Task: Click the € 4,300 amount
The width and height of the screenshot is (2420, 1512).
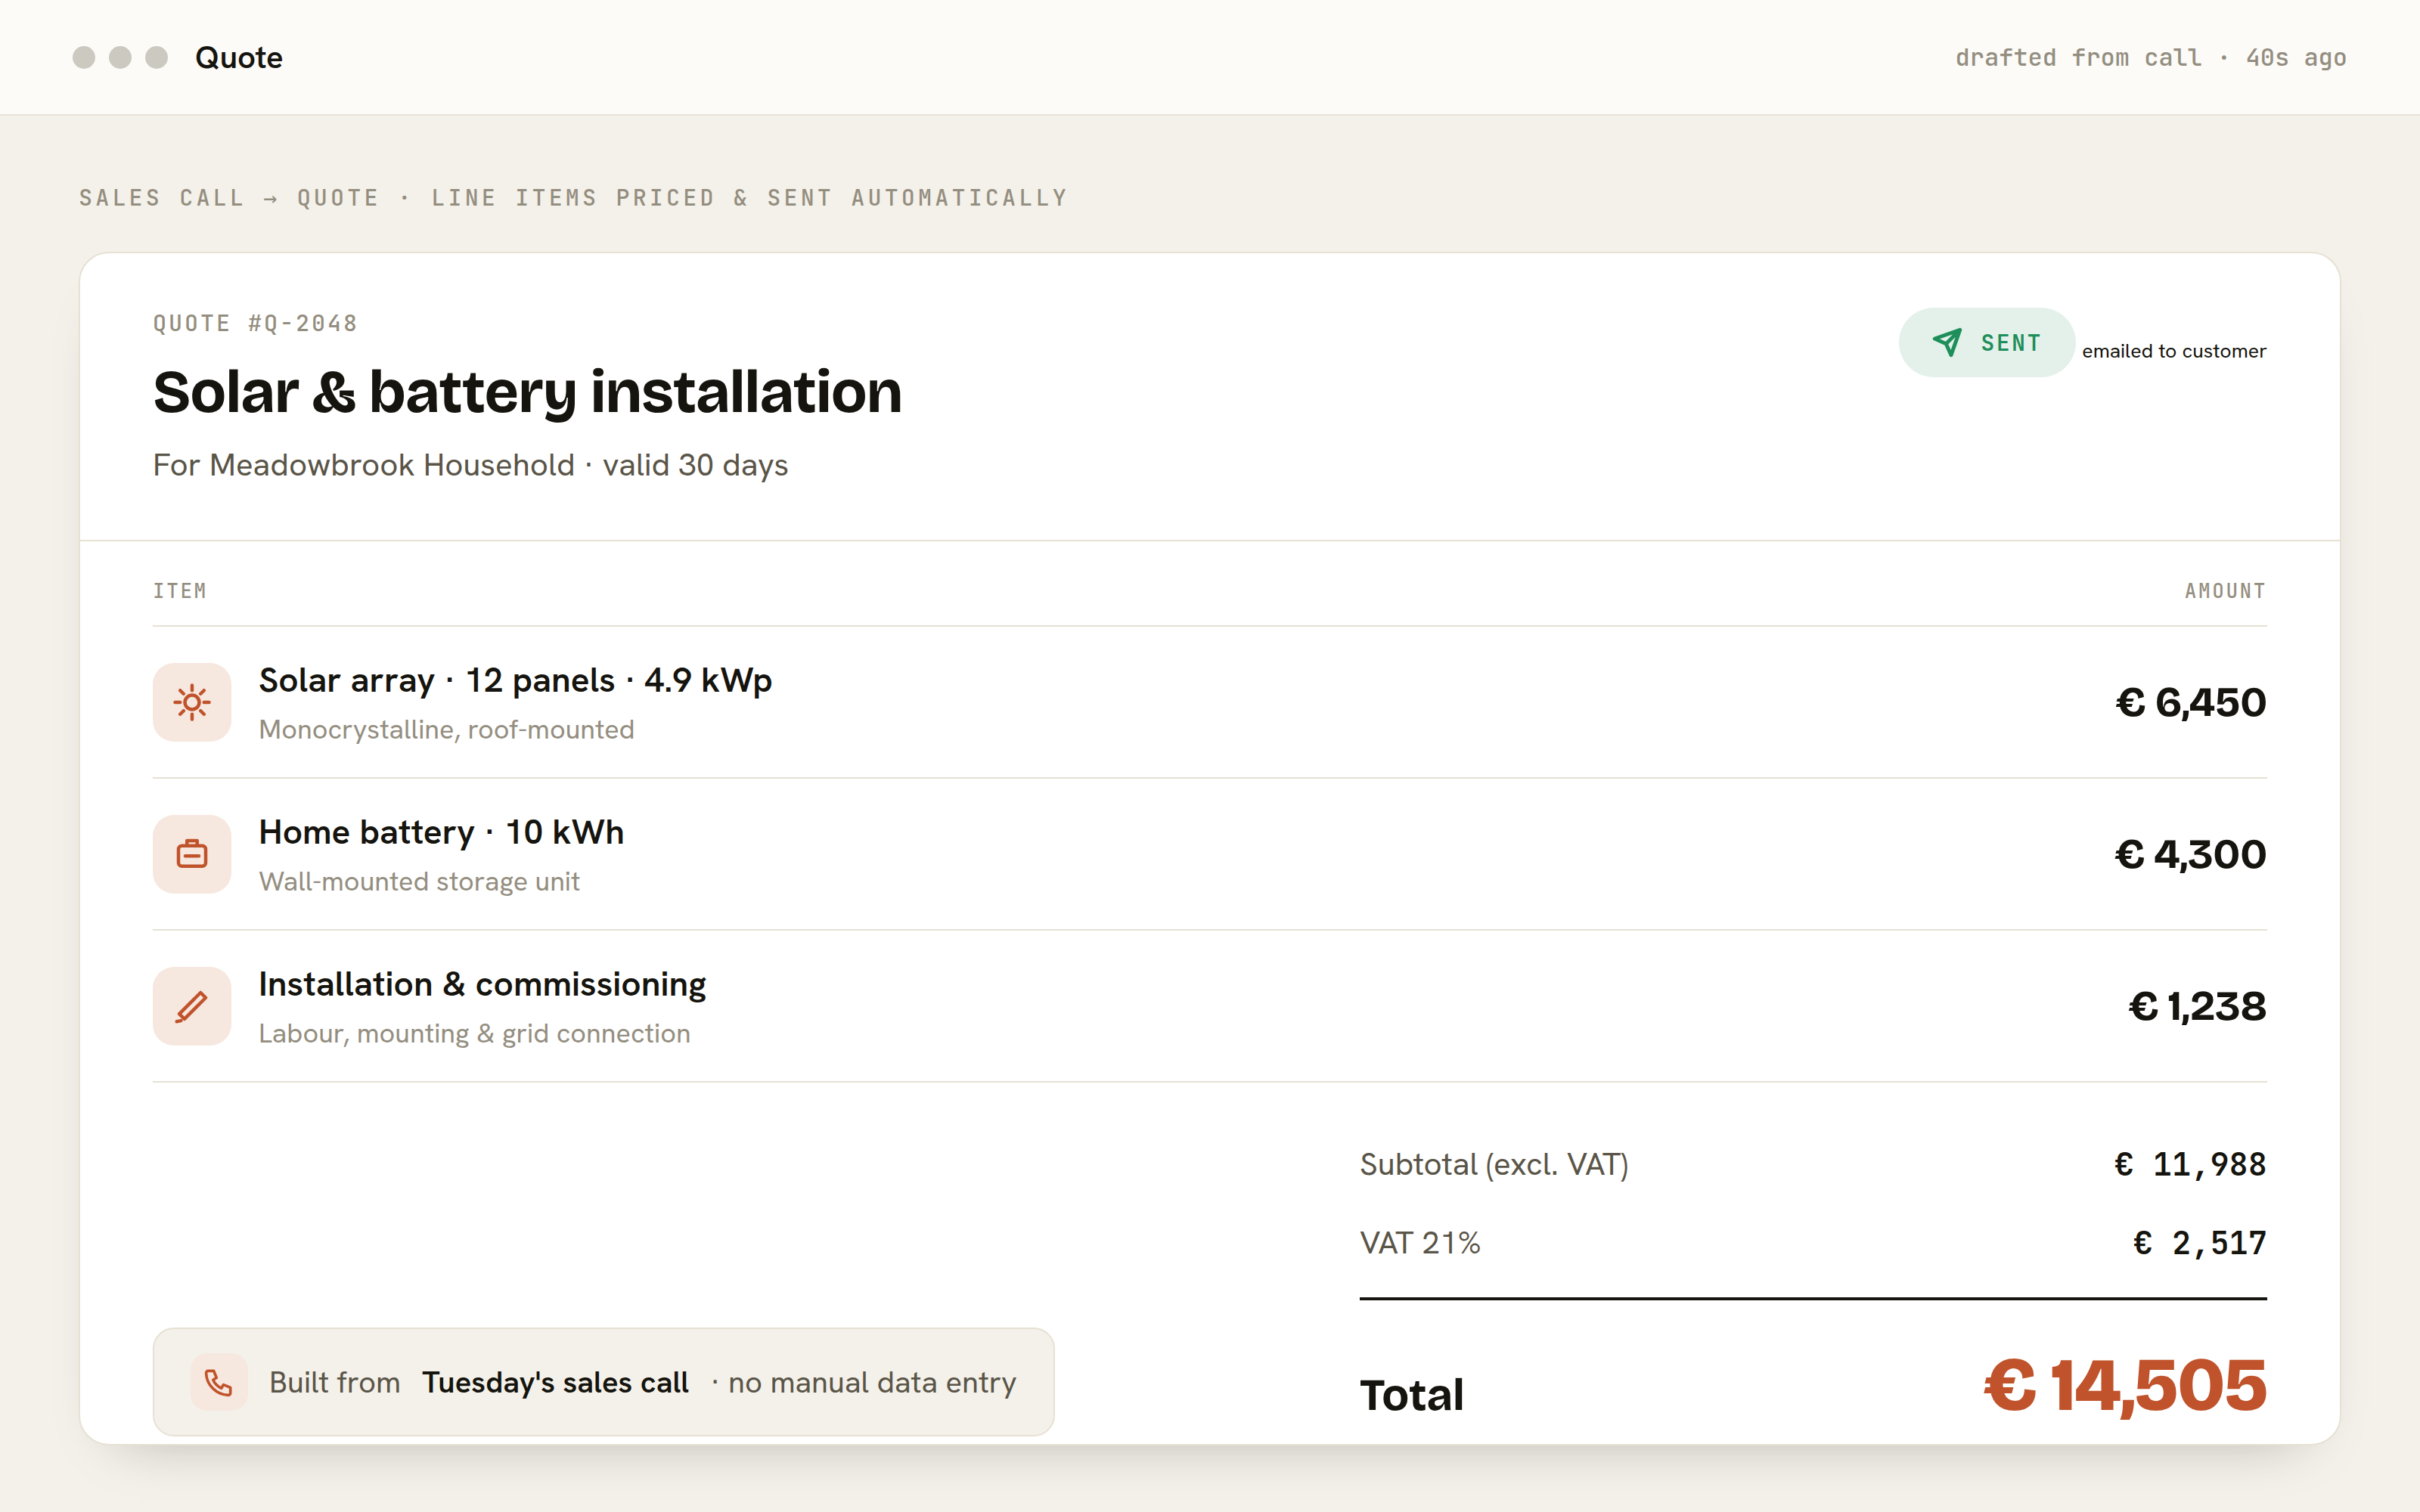Action: pyautogui.click(x=2190, y=854)
